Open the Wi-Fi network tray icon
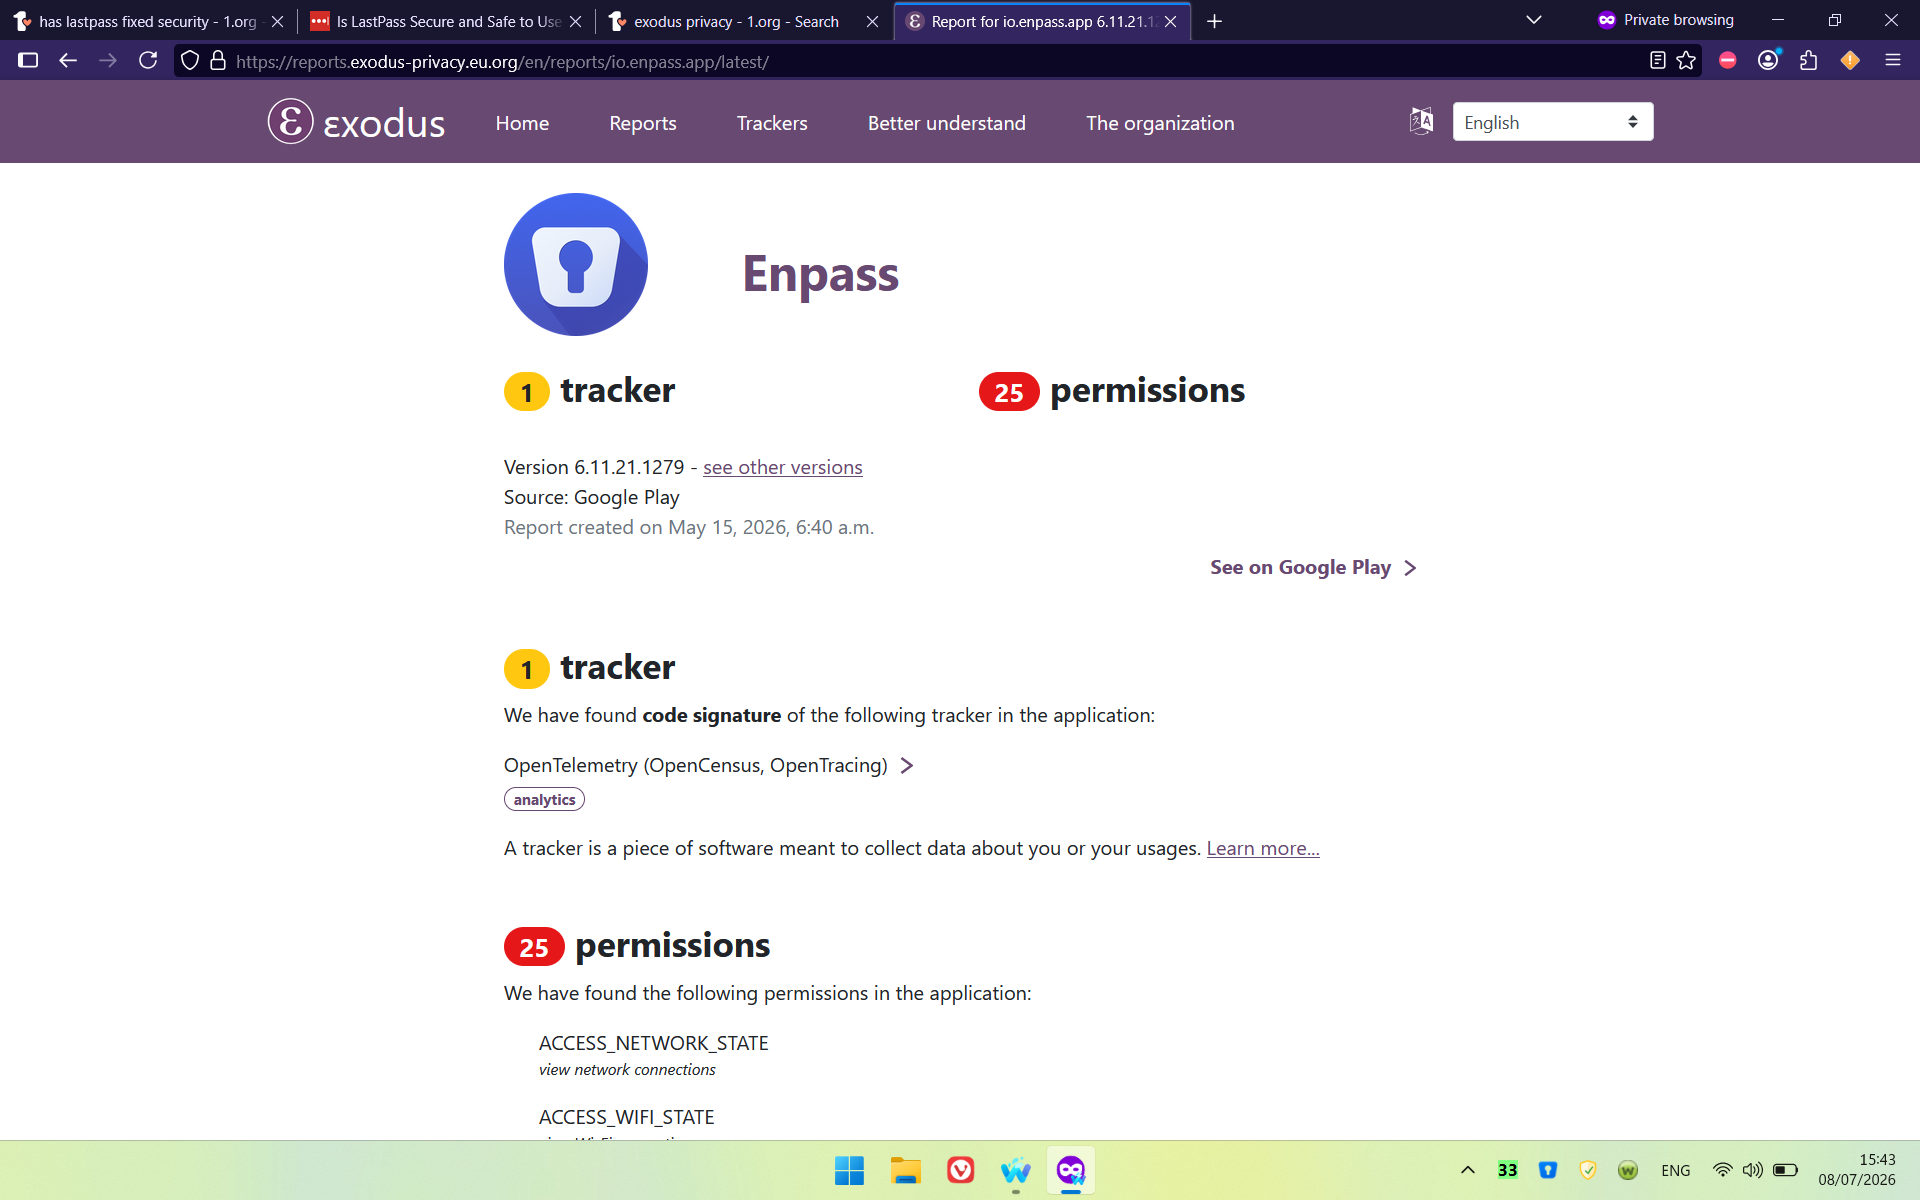1920x1200 pixels. [x=1722, y=1170]
